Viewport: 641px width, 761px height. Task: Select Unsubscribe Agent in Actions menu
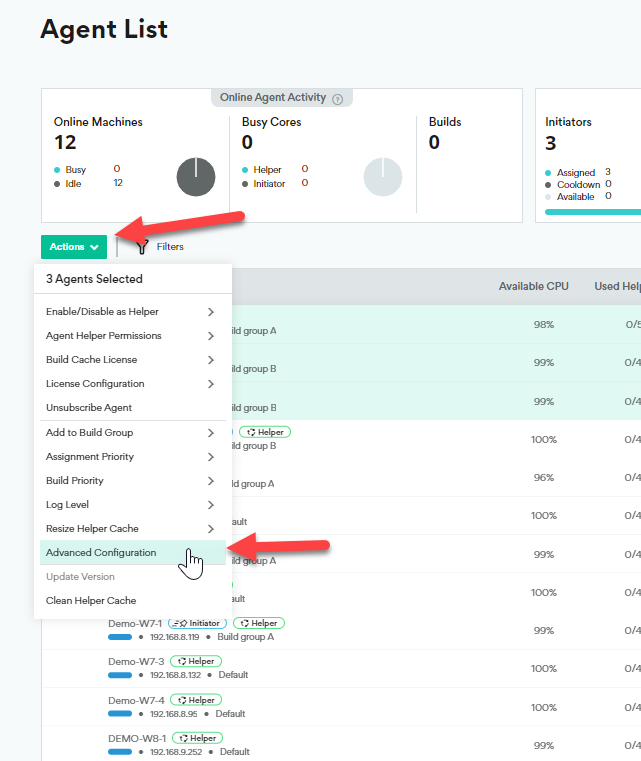pyautogui.click(x=89, y=408)
